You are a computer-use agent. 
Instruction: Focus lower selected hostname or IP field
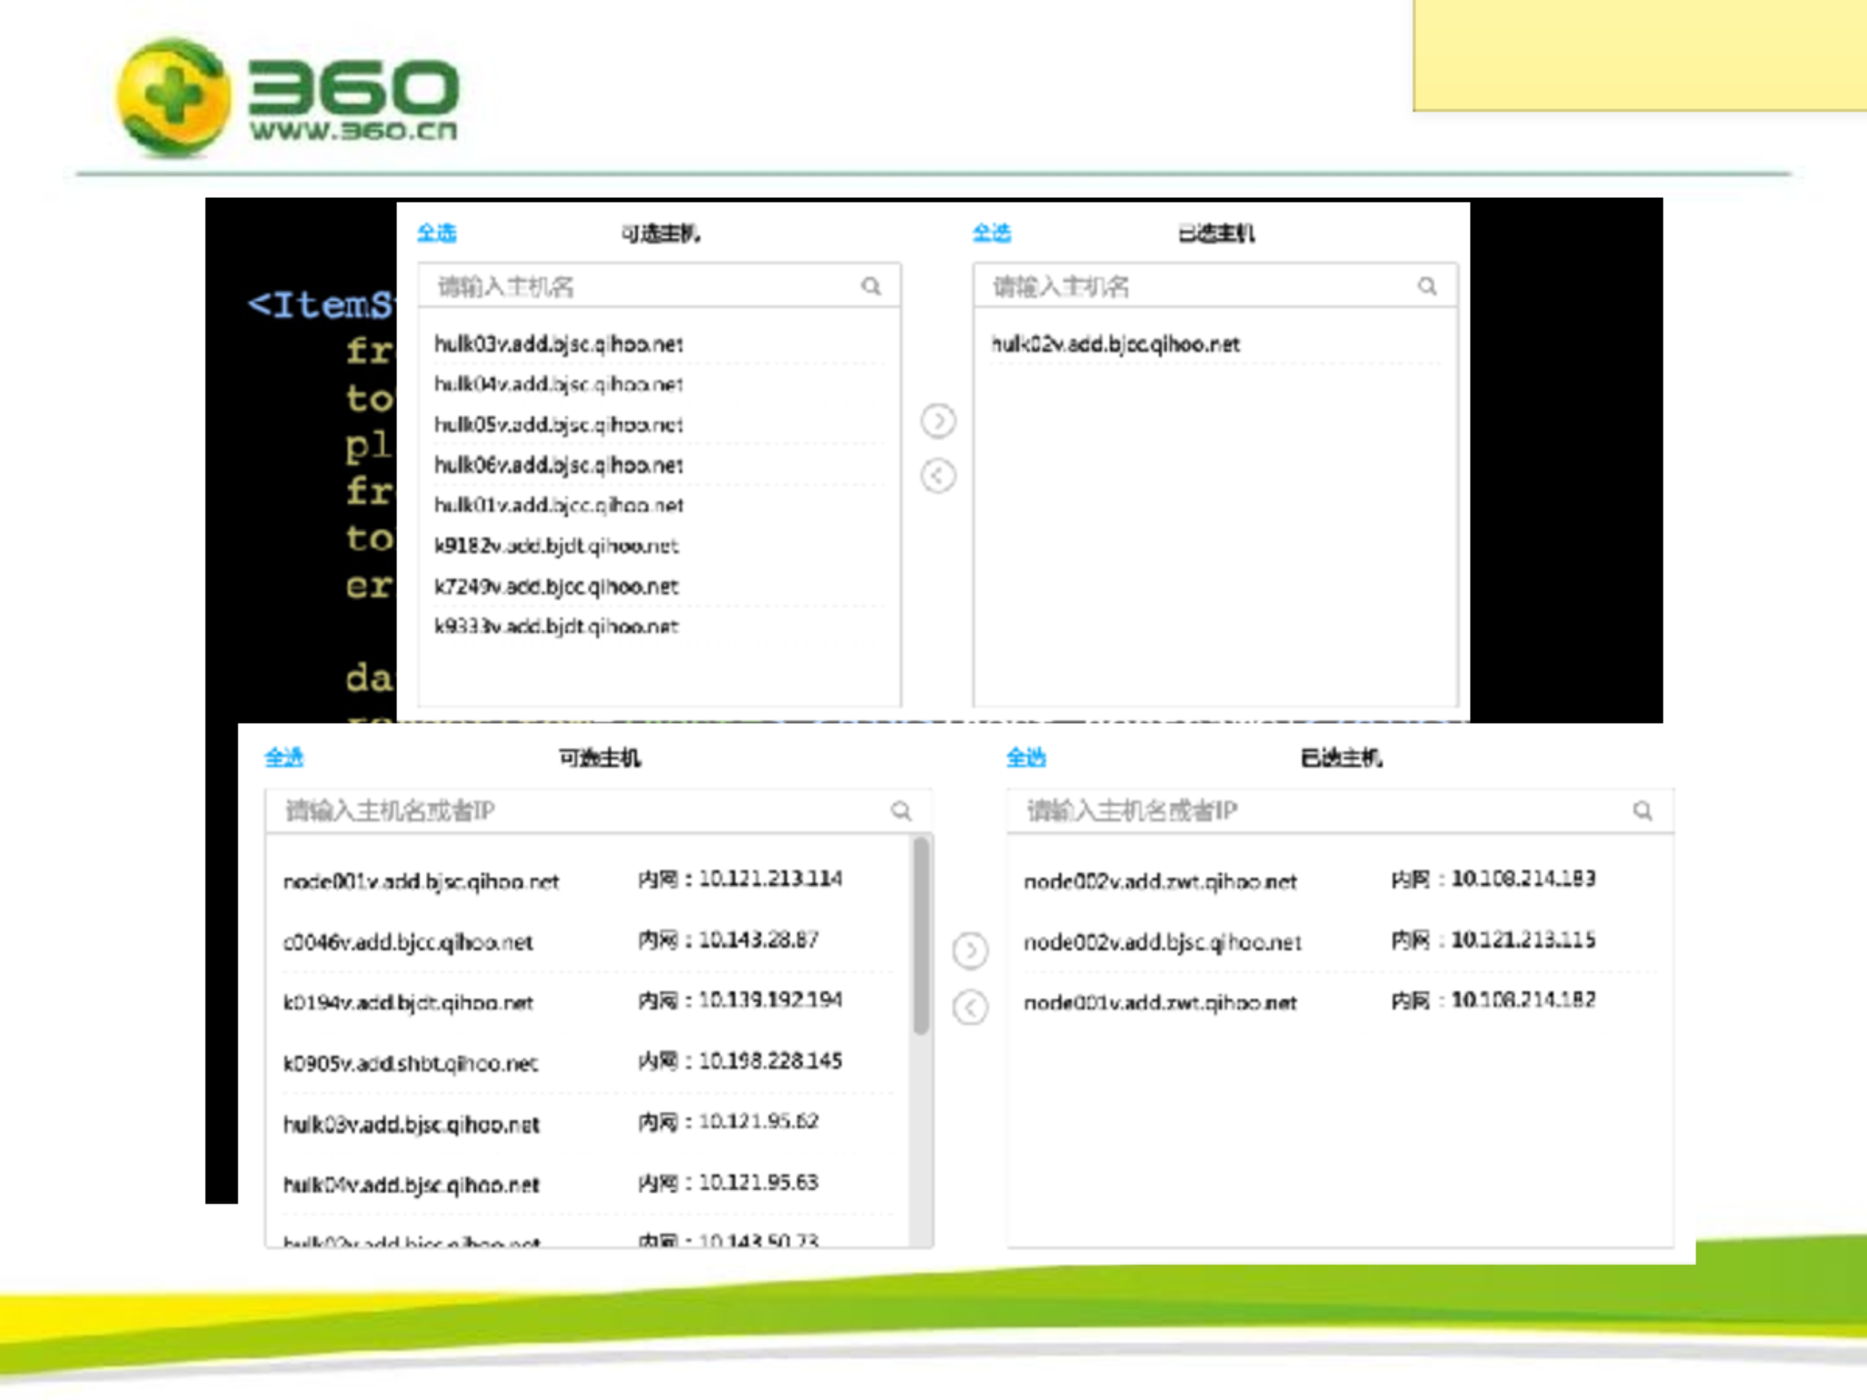click(1320, 811)
